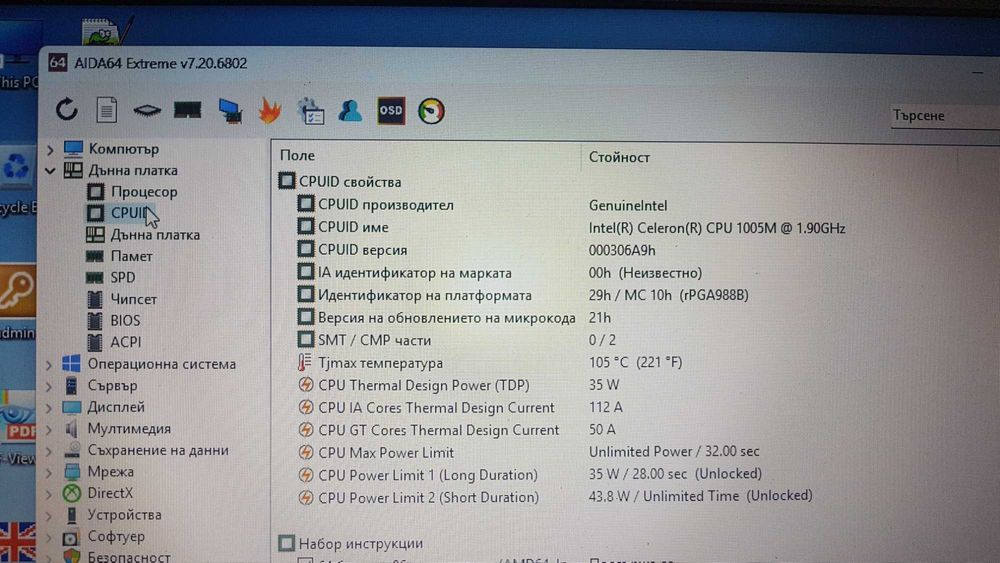
Task: Expand the Мултимедия tree node
Action: pos(49,430)
